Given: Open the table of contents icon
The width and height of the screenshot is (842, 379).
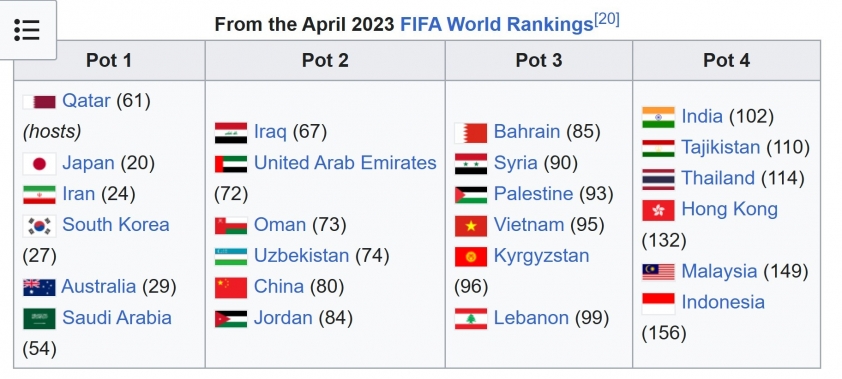Looking at the screenshot, I should [x=27, y=30].
